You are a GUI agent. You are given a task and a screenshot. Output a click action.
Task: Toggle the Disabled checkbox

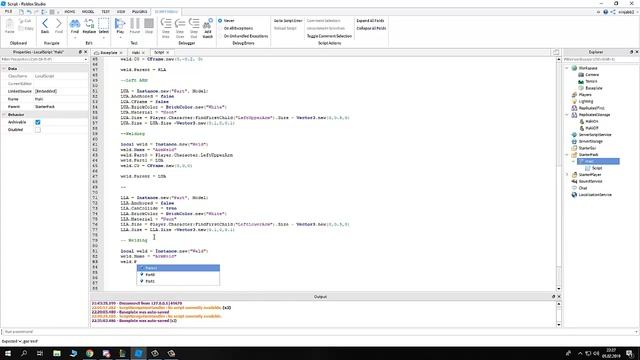pos(38,130)
